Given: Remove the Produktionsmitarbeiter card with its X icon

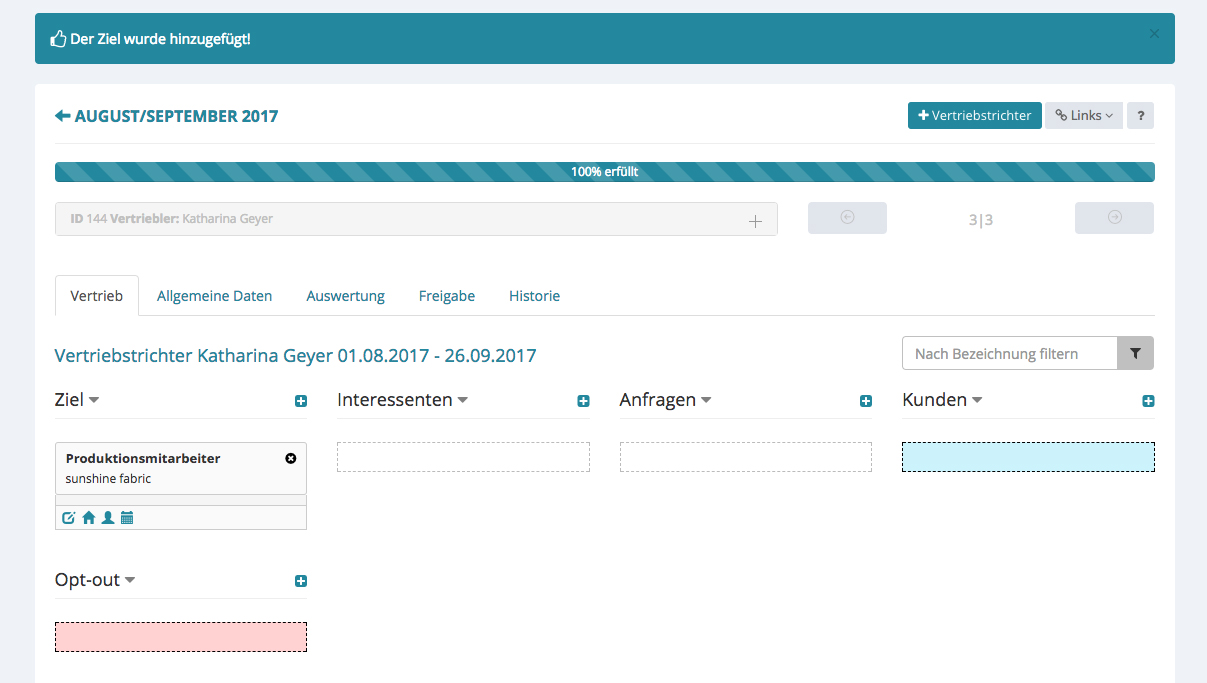Looking at the screenshot, I should [x=291, y=458].
